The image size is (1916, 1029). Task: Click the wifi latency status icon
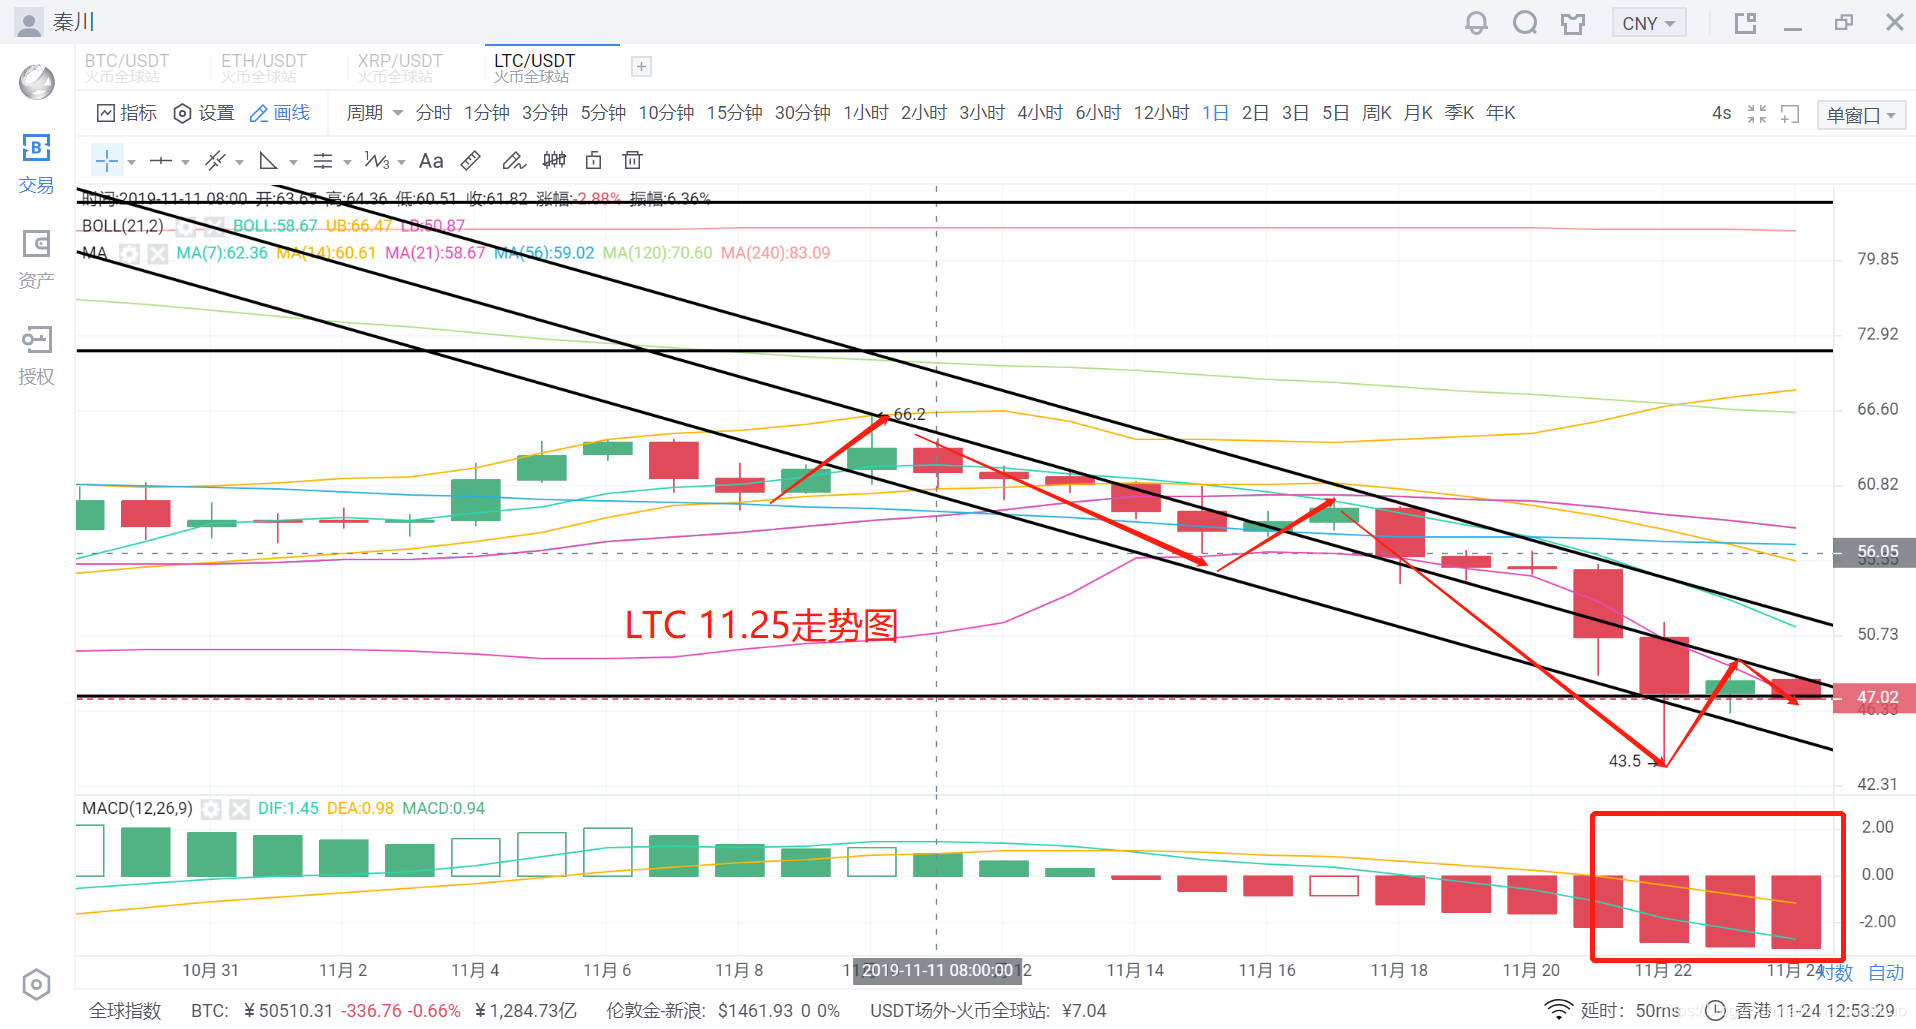pyautogui.click(x=1557, y=1010)
